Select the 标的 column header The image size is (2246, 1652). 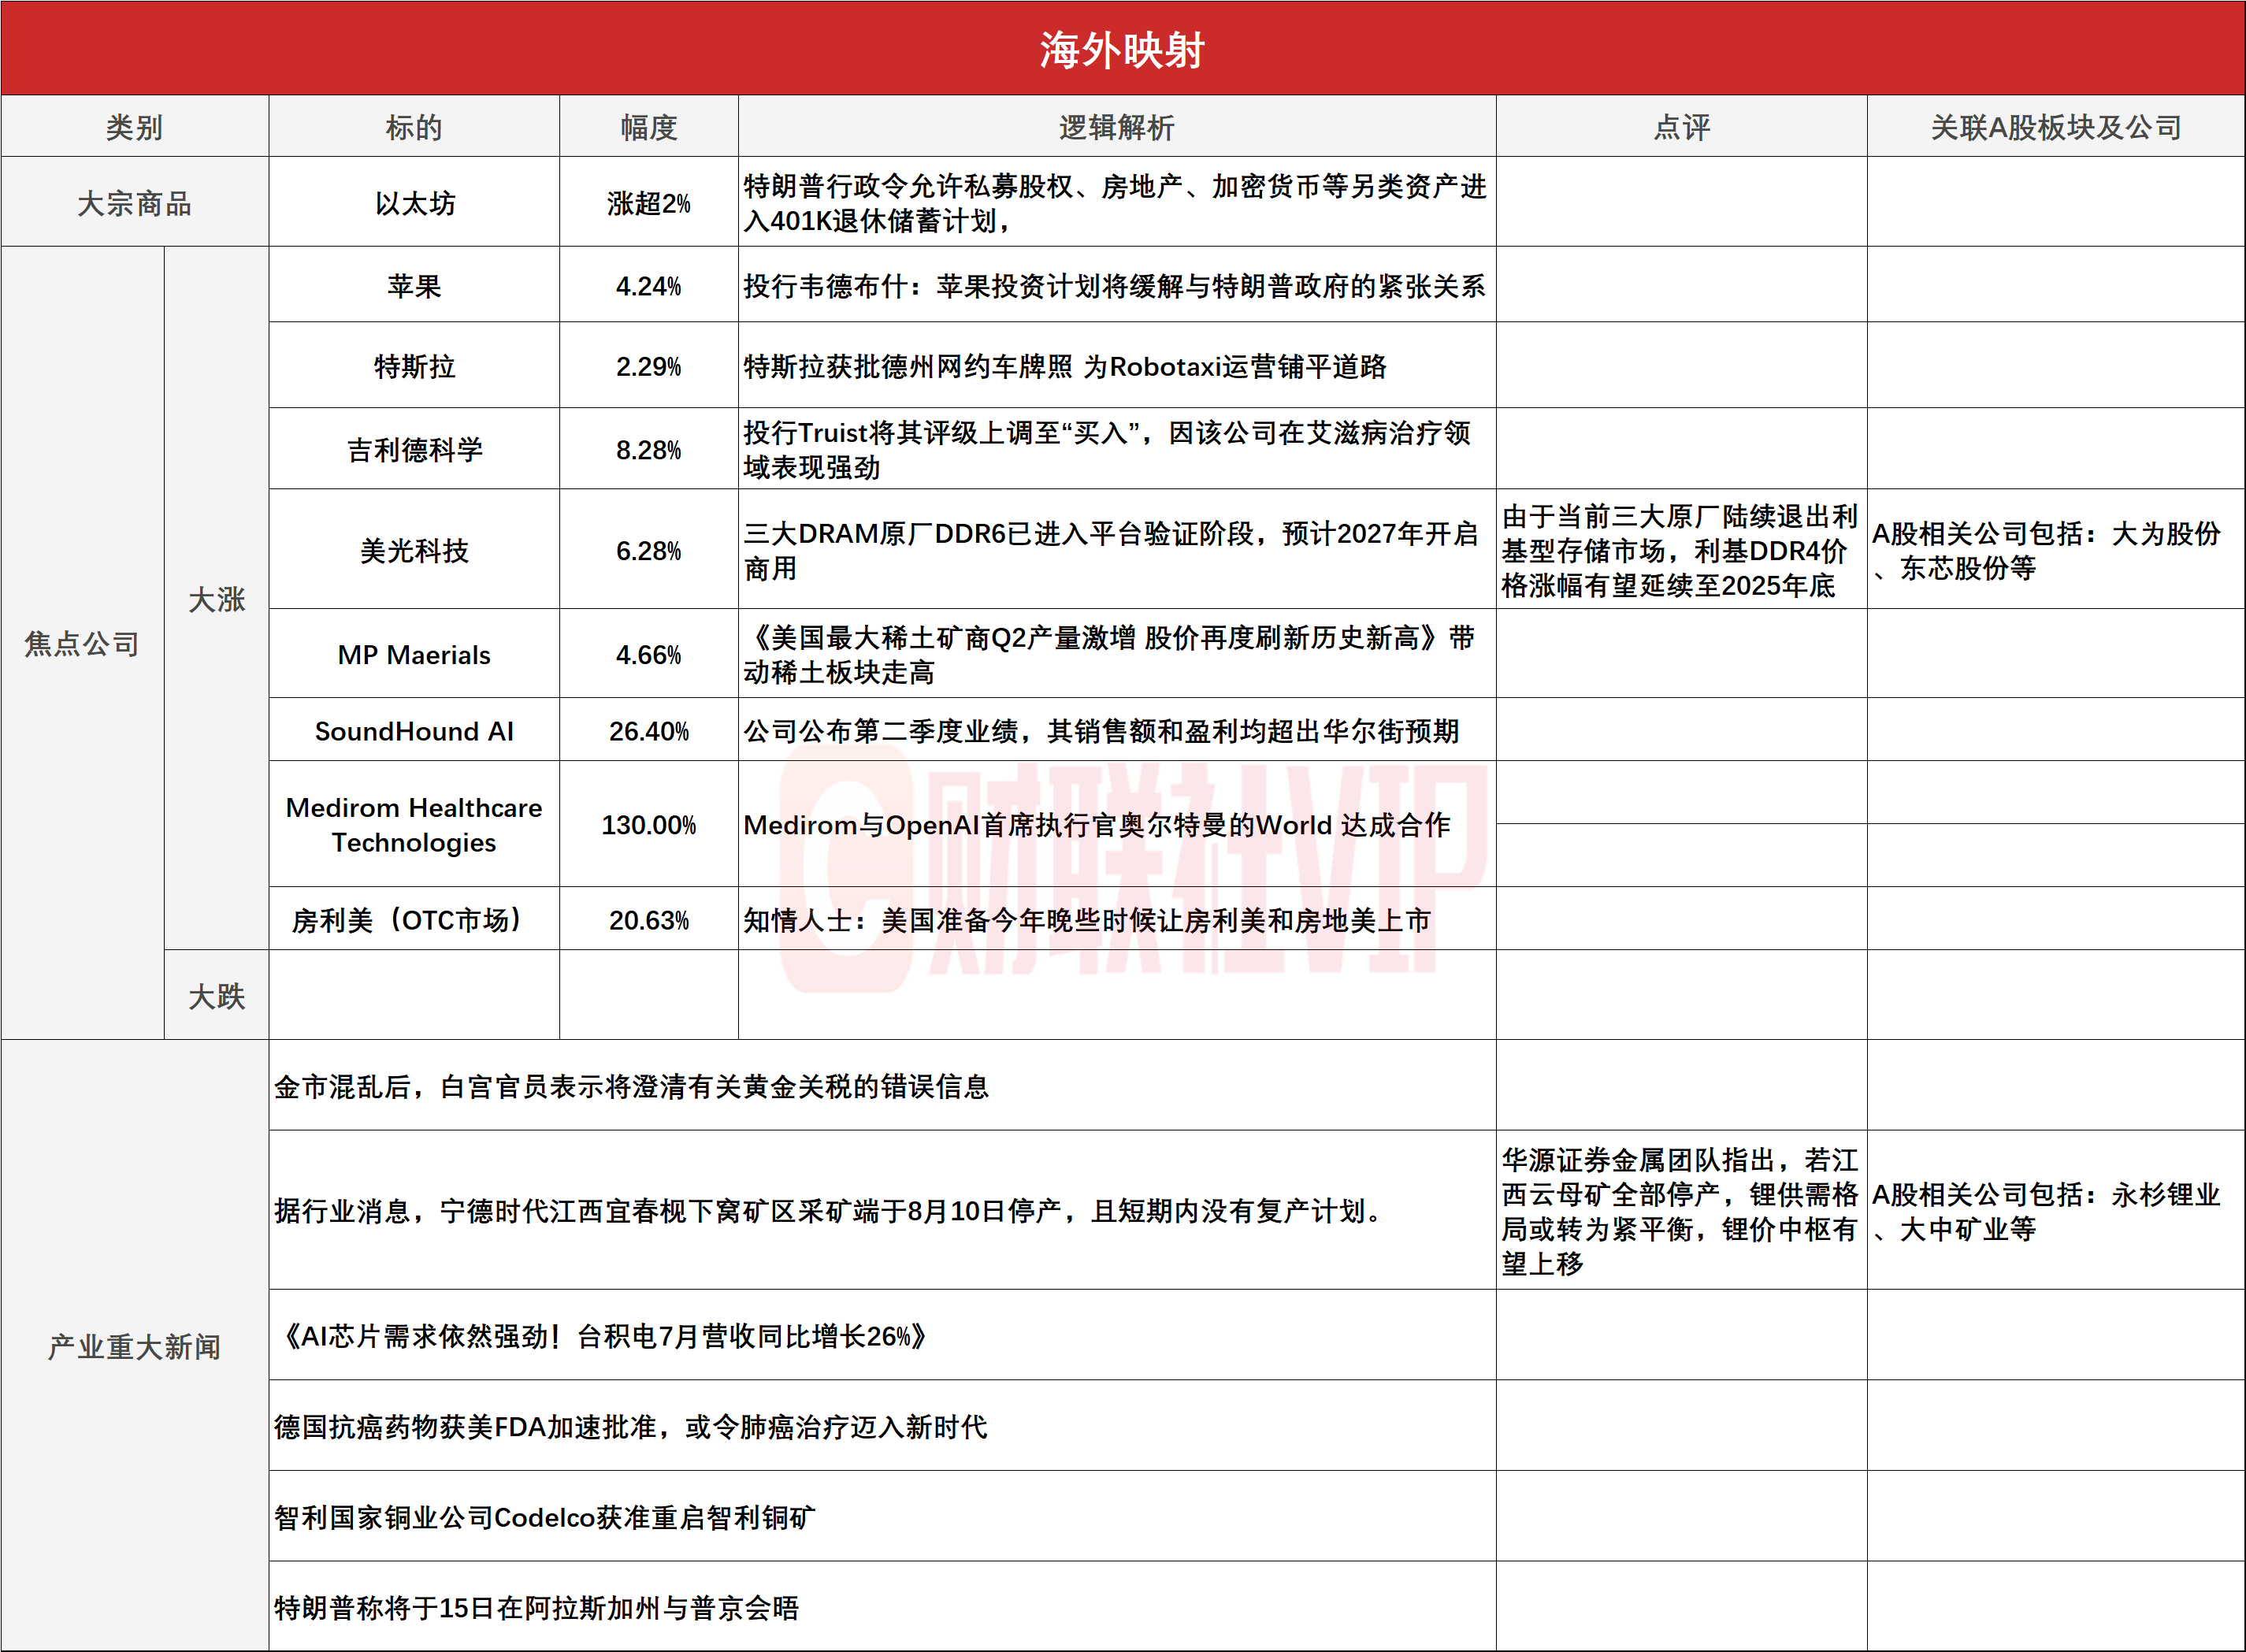414,127
